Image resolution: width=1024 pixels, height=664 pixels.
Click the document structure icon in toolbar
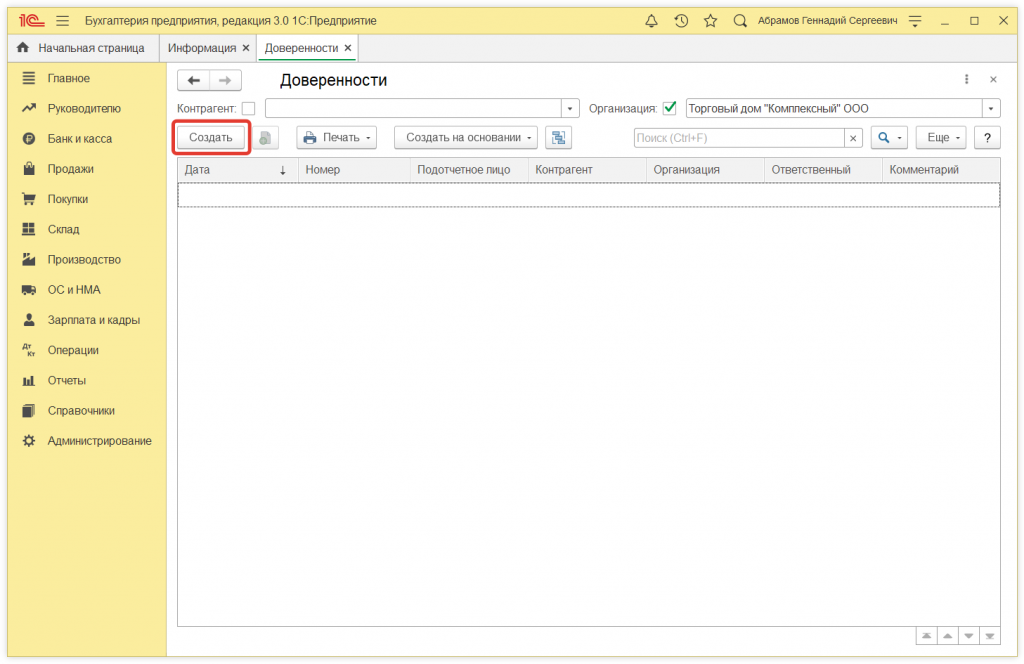558,138
